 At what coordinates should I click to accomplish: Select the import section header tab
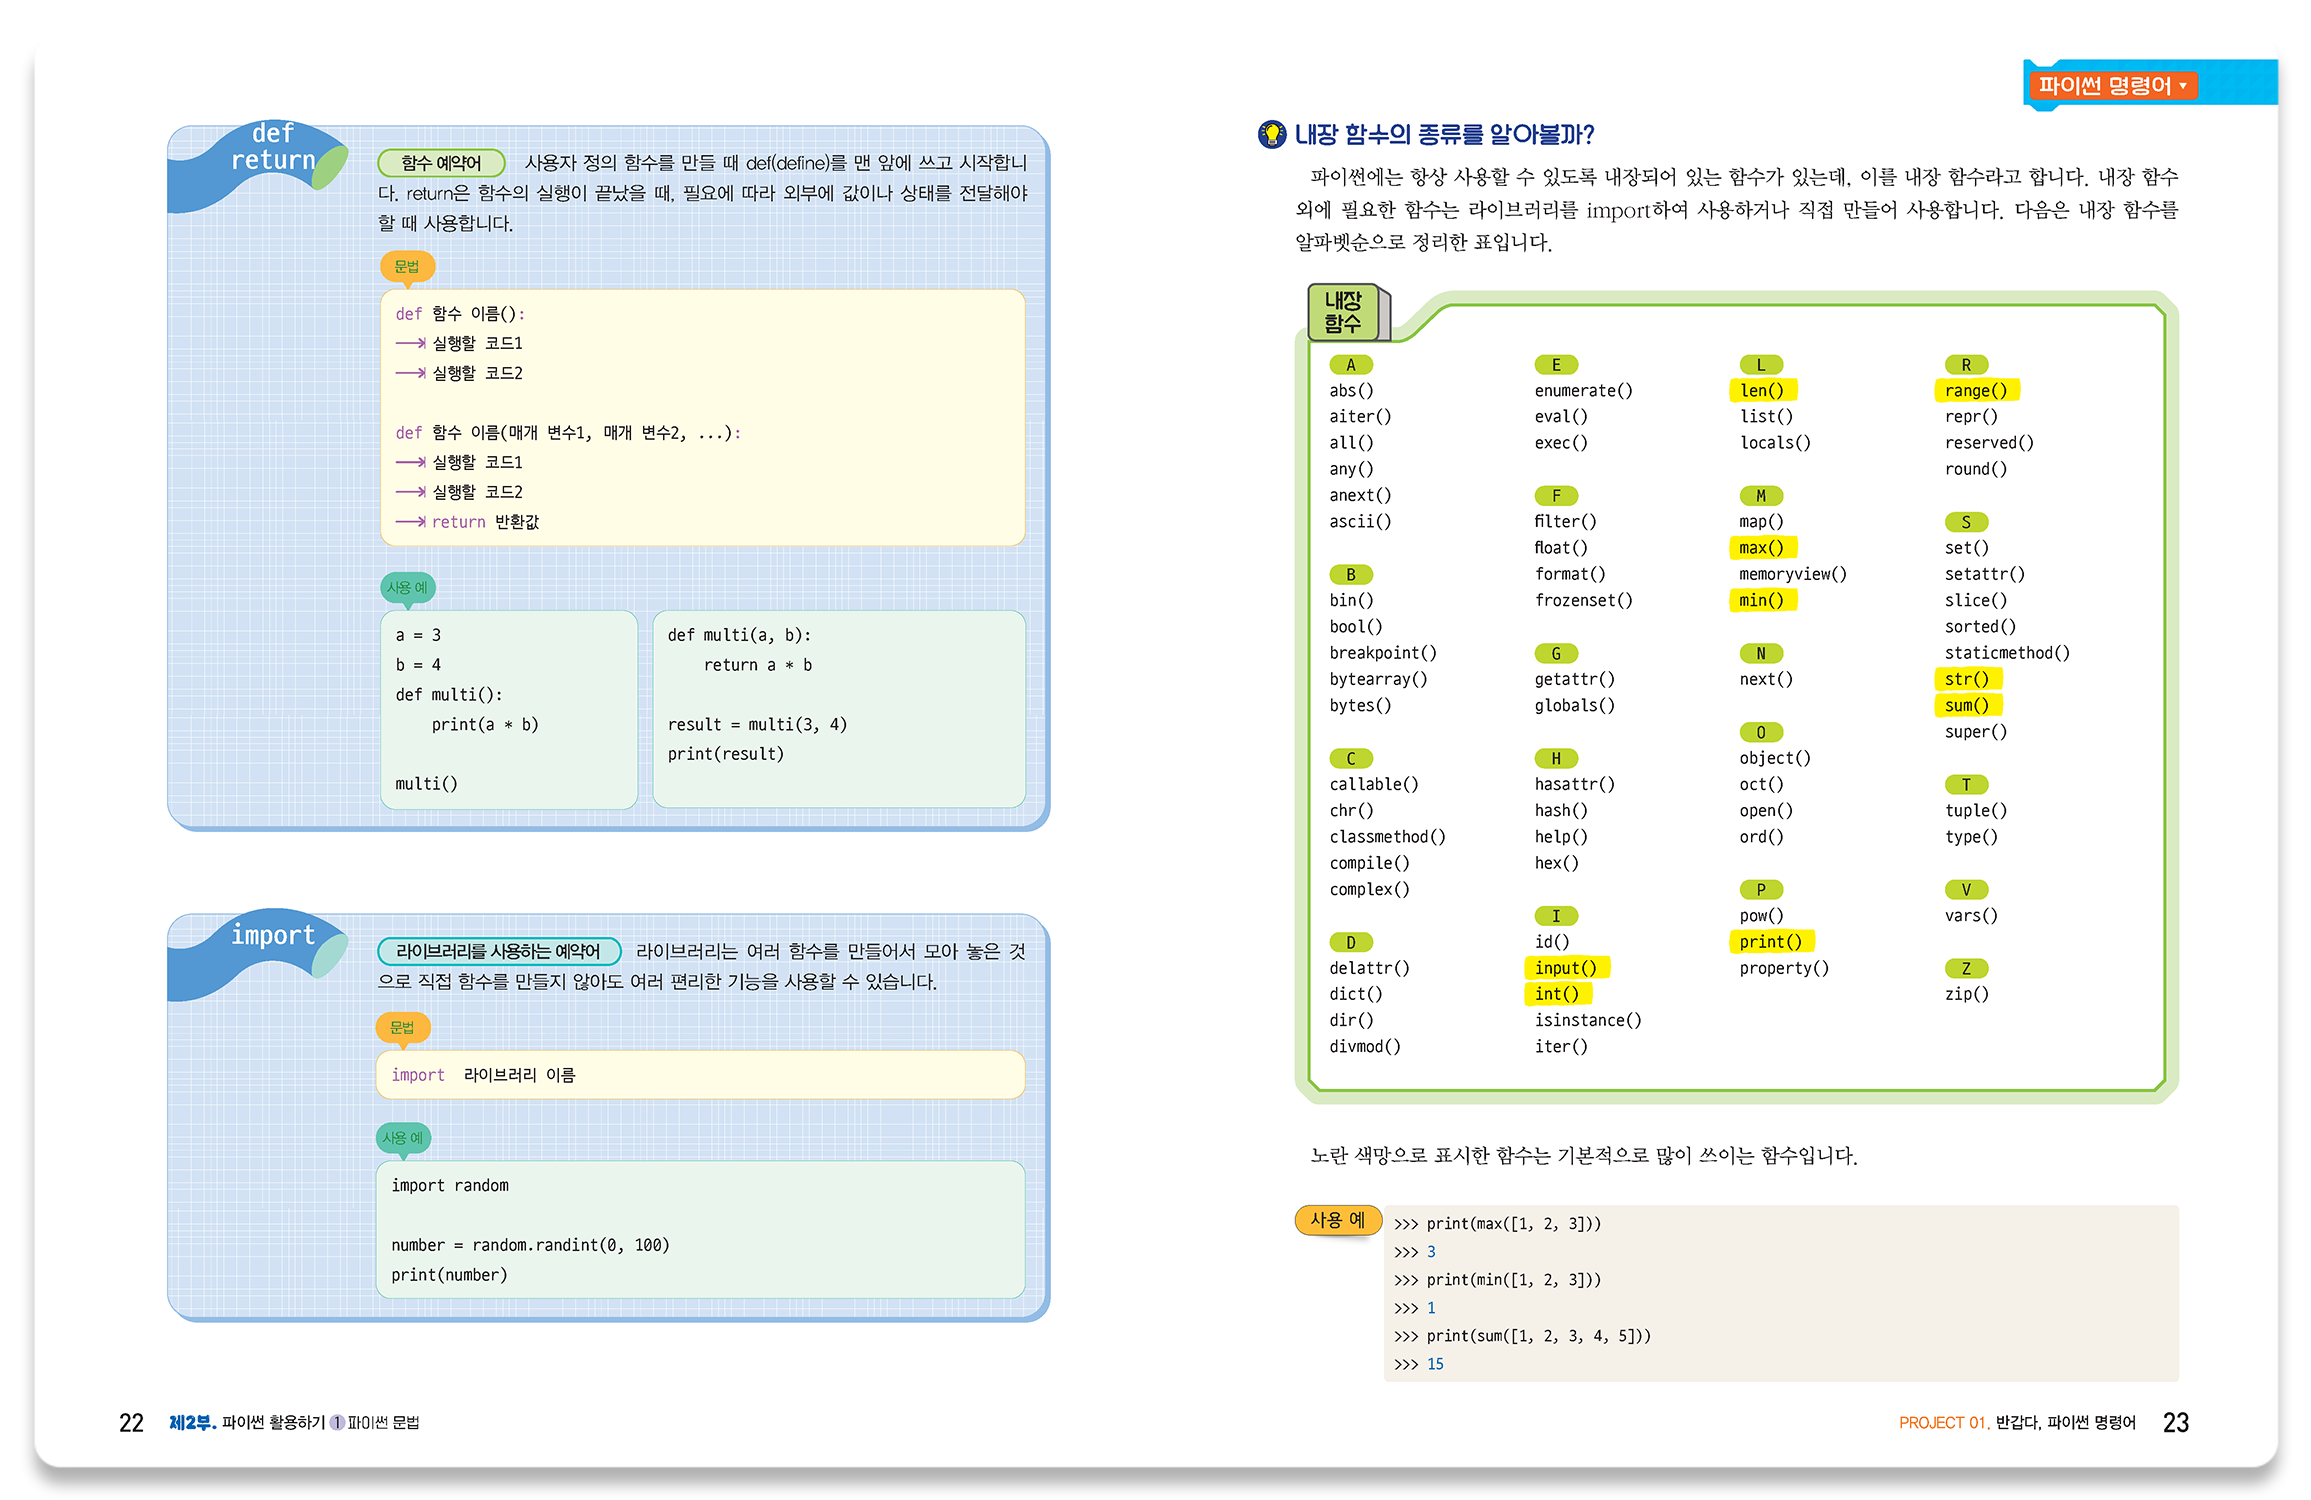[x=272, y=936]
